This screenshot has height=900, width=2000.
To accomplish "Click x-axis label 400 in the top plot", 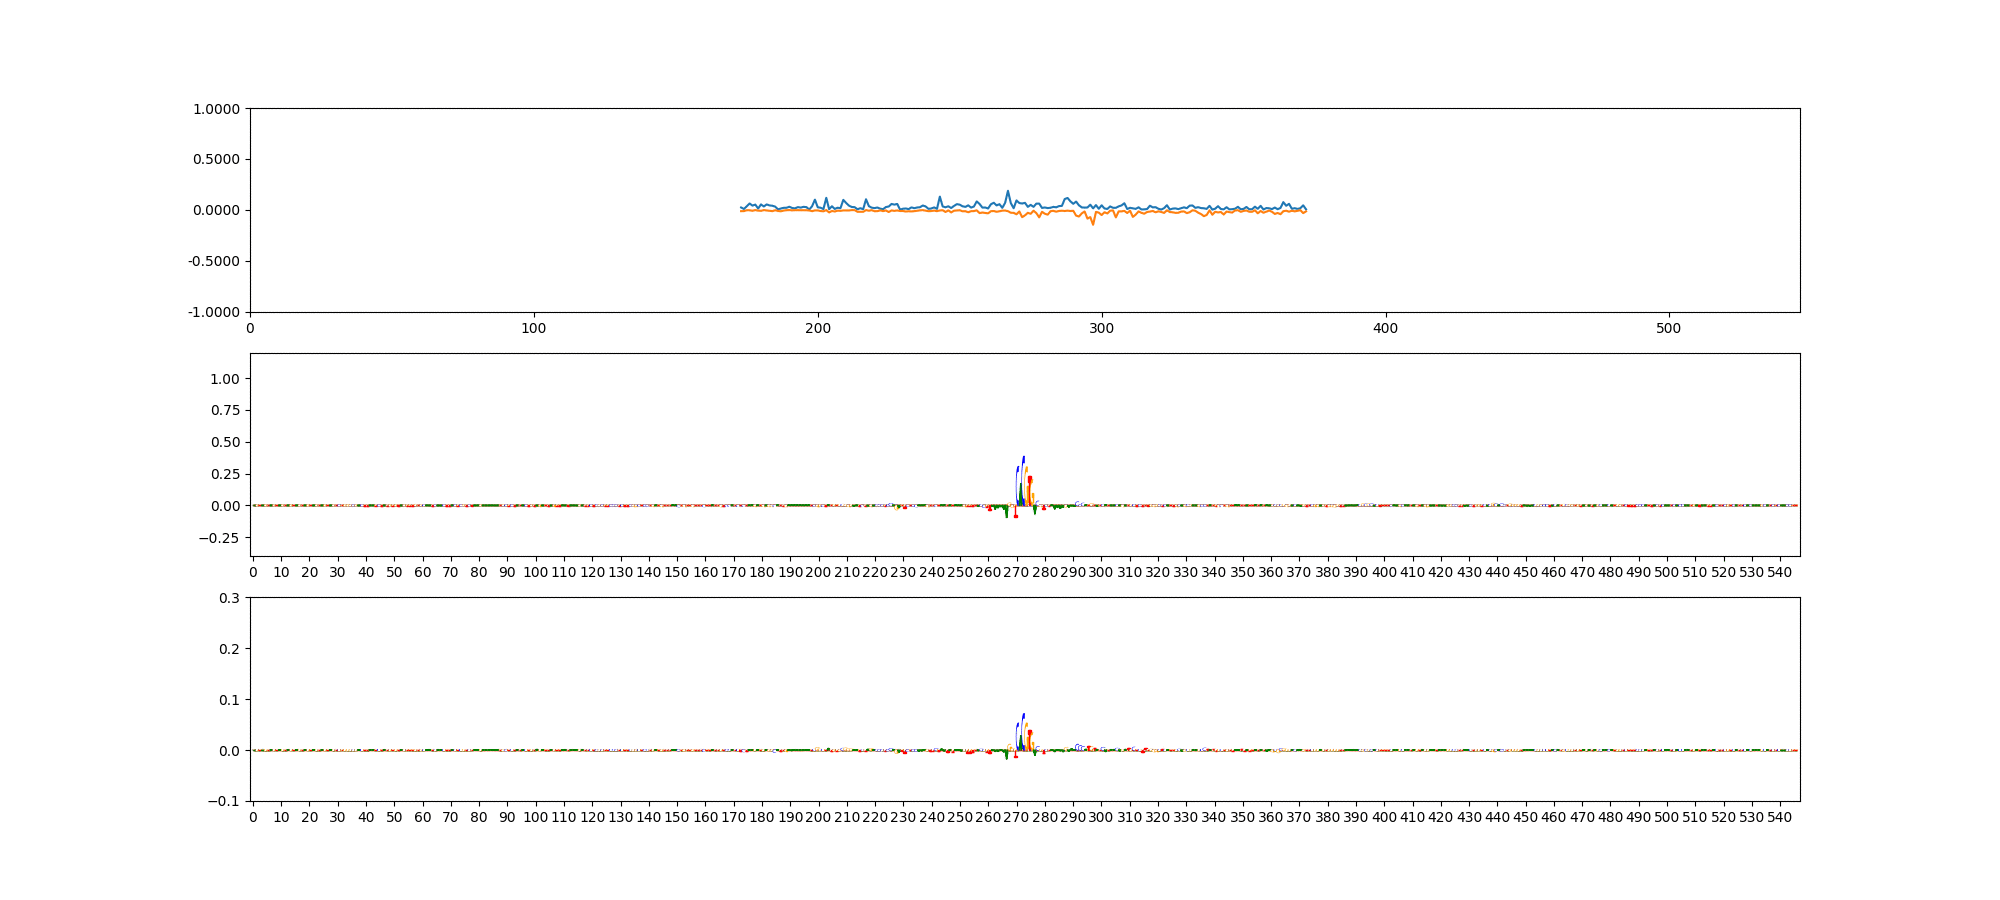I will (1385, 328).
